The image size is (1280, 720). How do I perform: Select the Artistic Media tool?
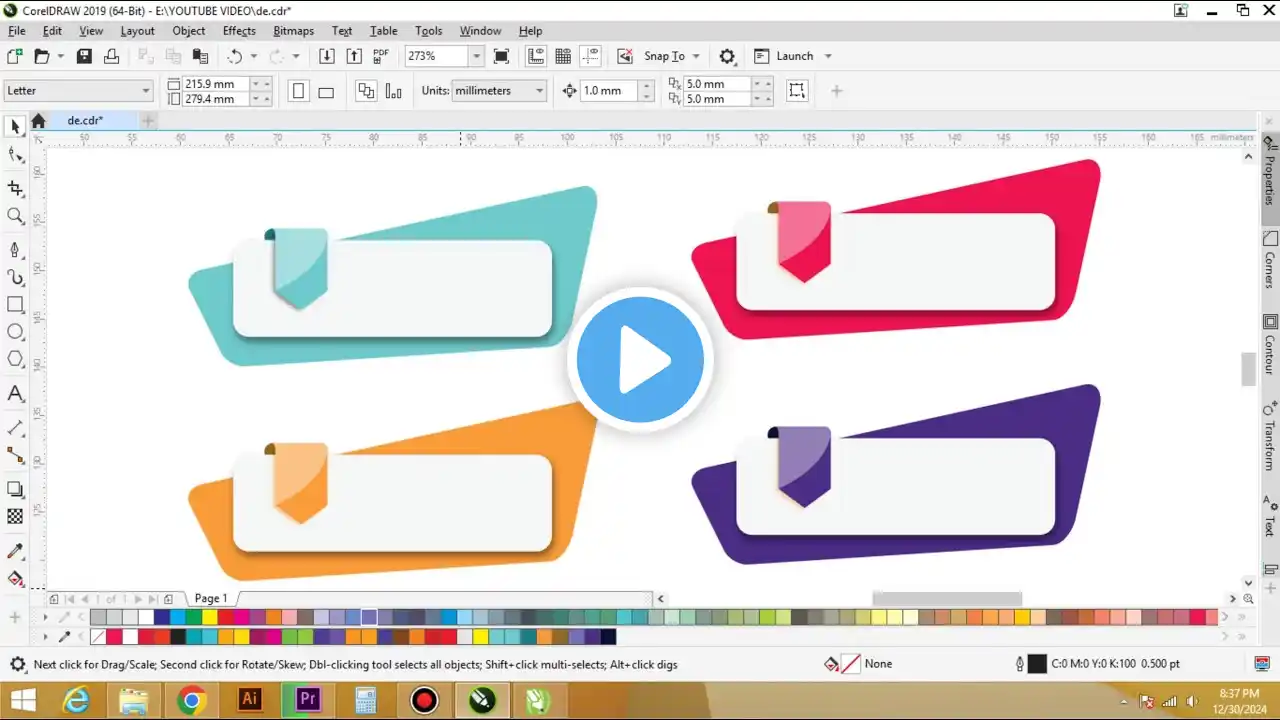tap(15, 277)
